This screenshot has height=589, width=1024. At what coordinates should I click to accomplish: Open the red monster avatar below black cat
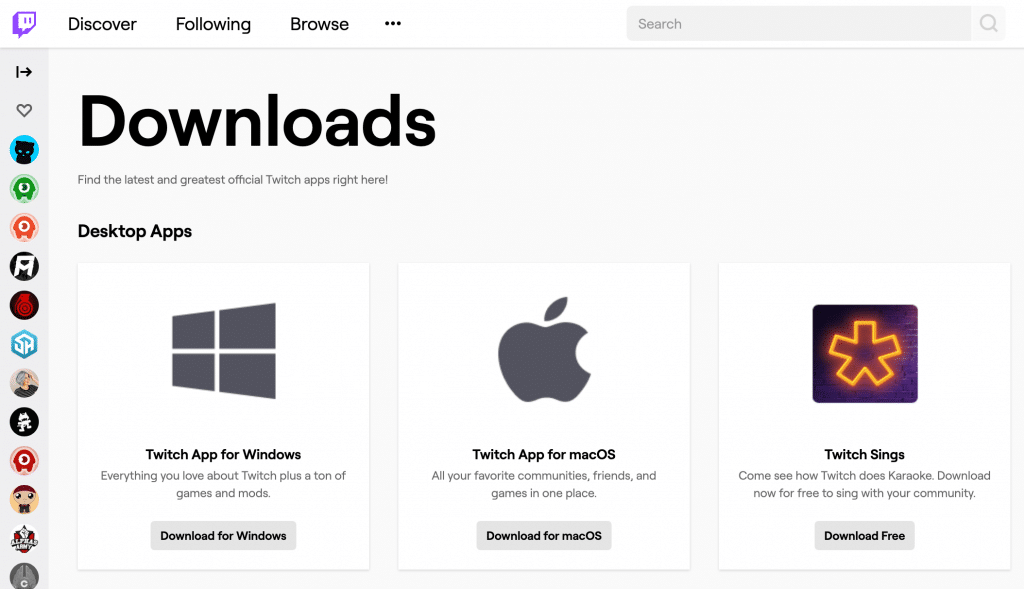pyautogui.click(x=24, y=461)
